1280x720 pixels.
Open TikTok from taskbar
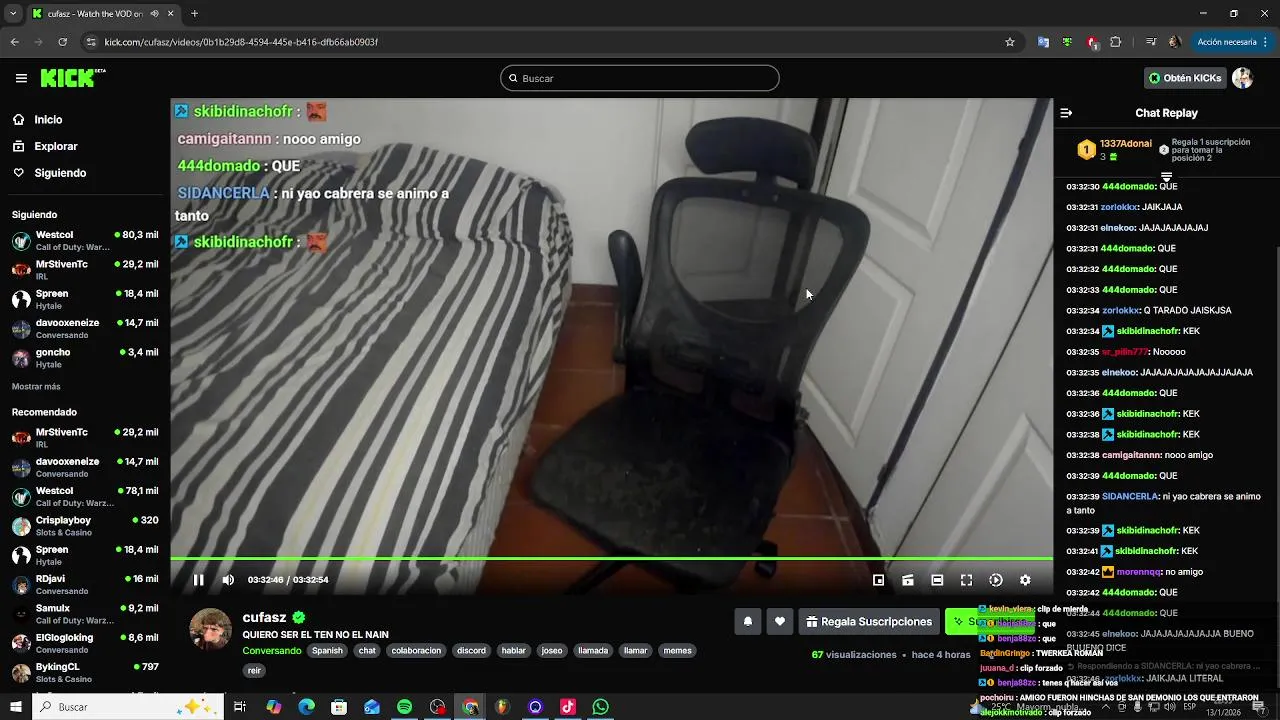click(568, 707)
